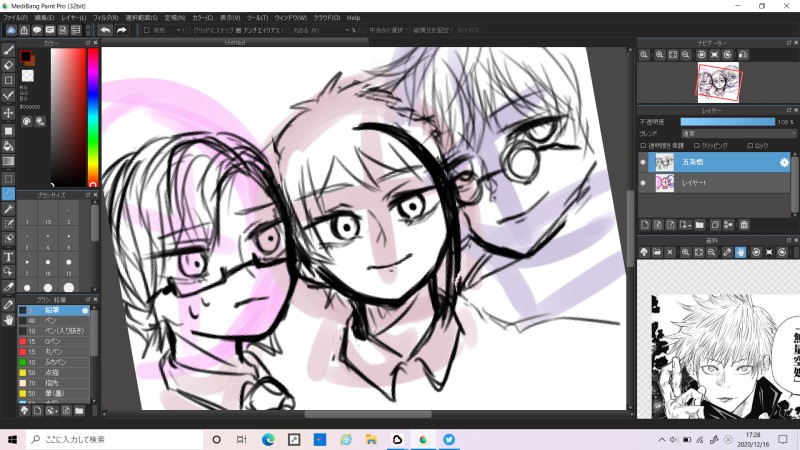Click the speech bubble toolbar icon
The width and height of the screenshot is (800, 450).
coord(37,30)
